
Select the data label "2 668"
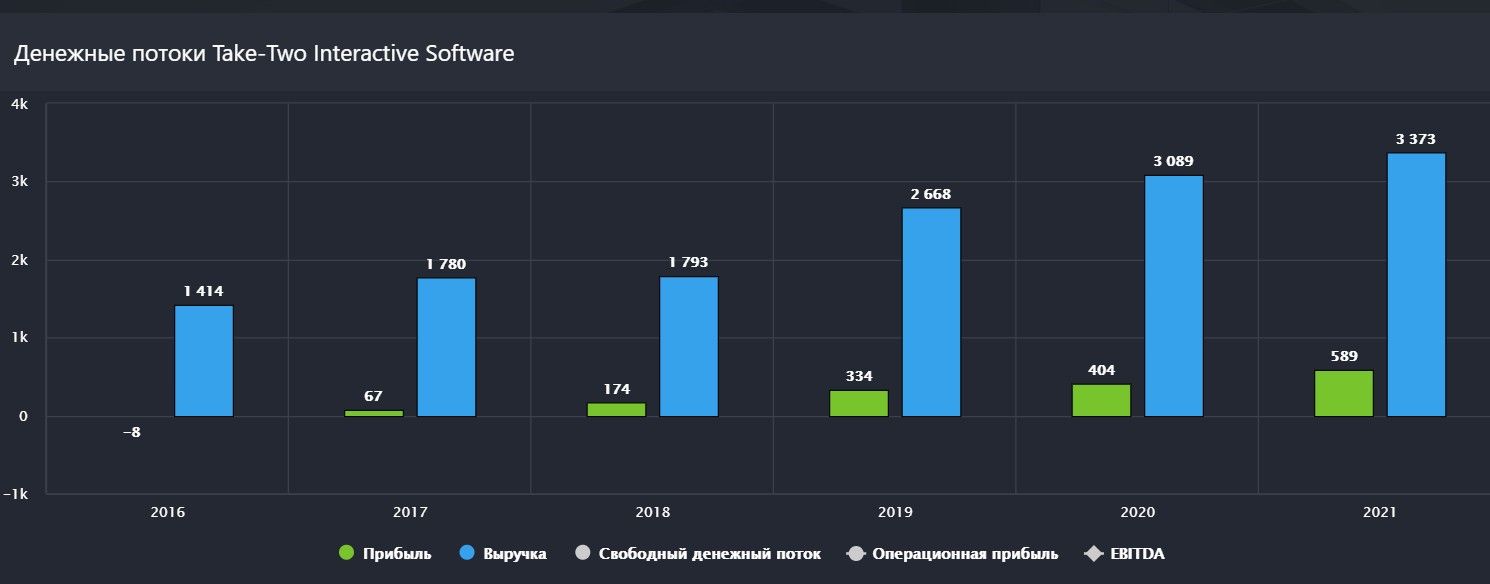(x=931, y=194)
